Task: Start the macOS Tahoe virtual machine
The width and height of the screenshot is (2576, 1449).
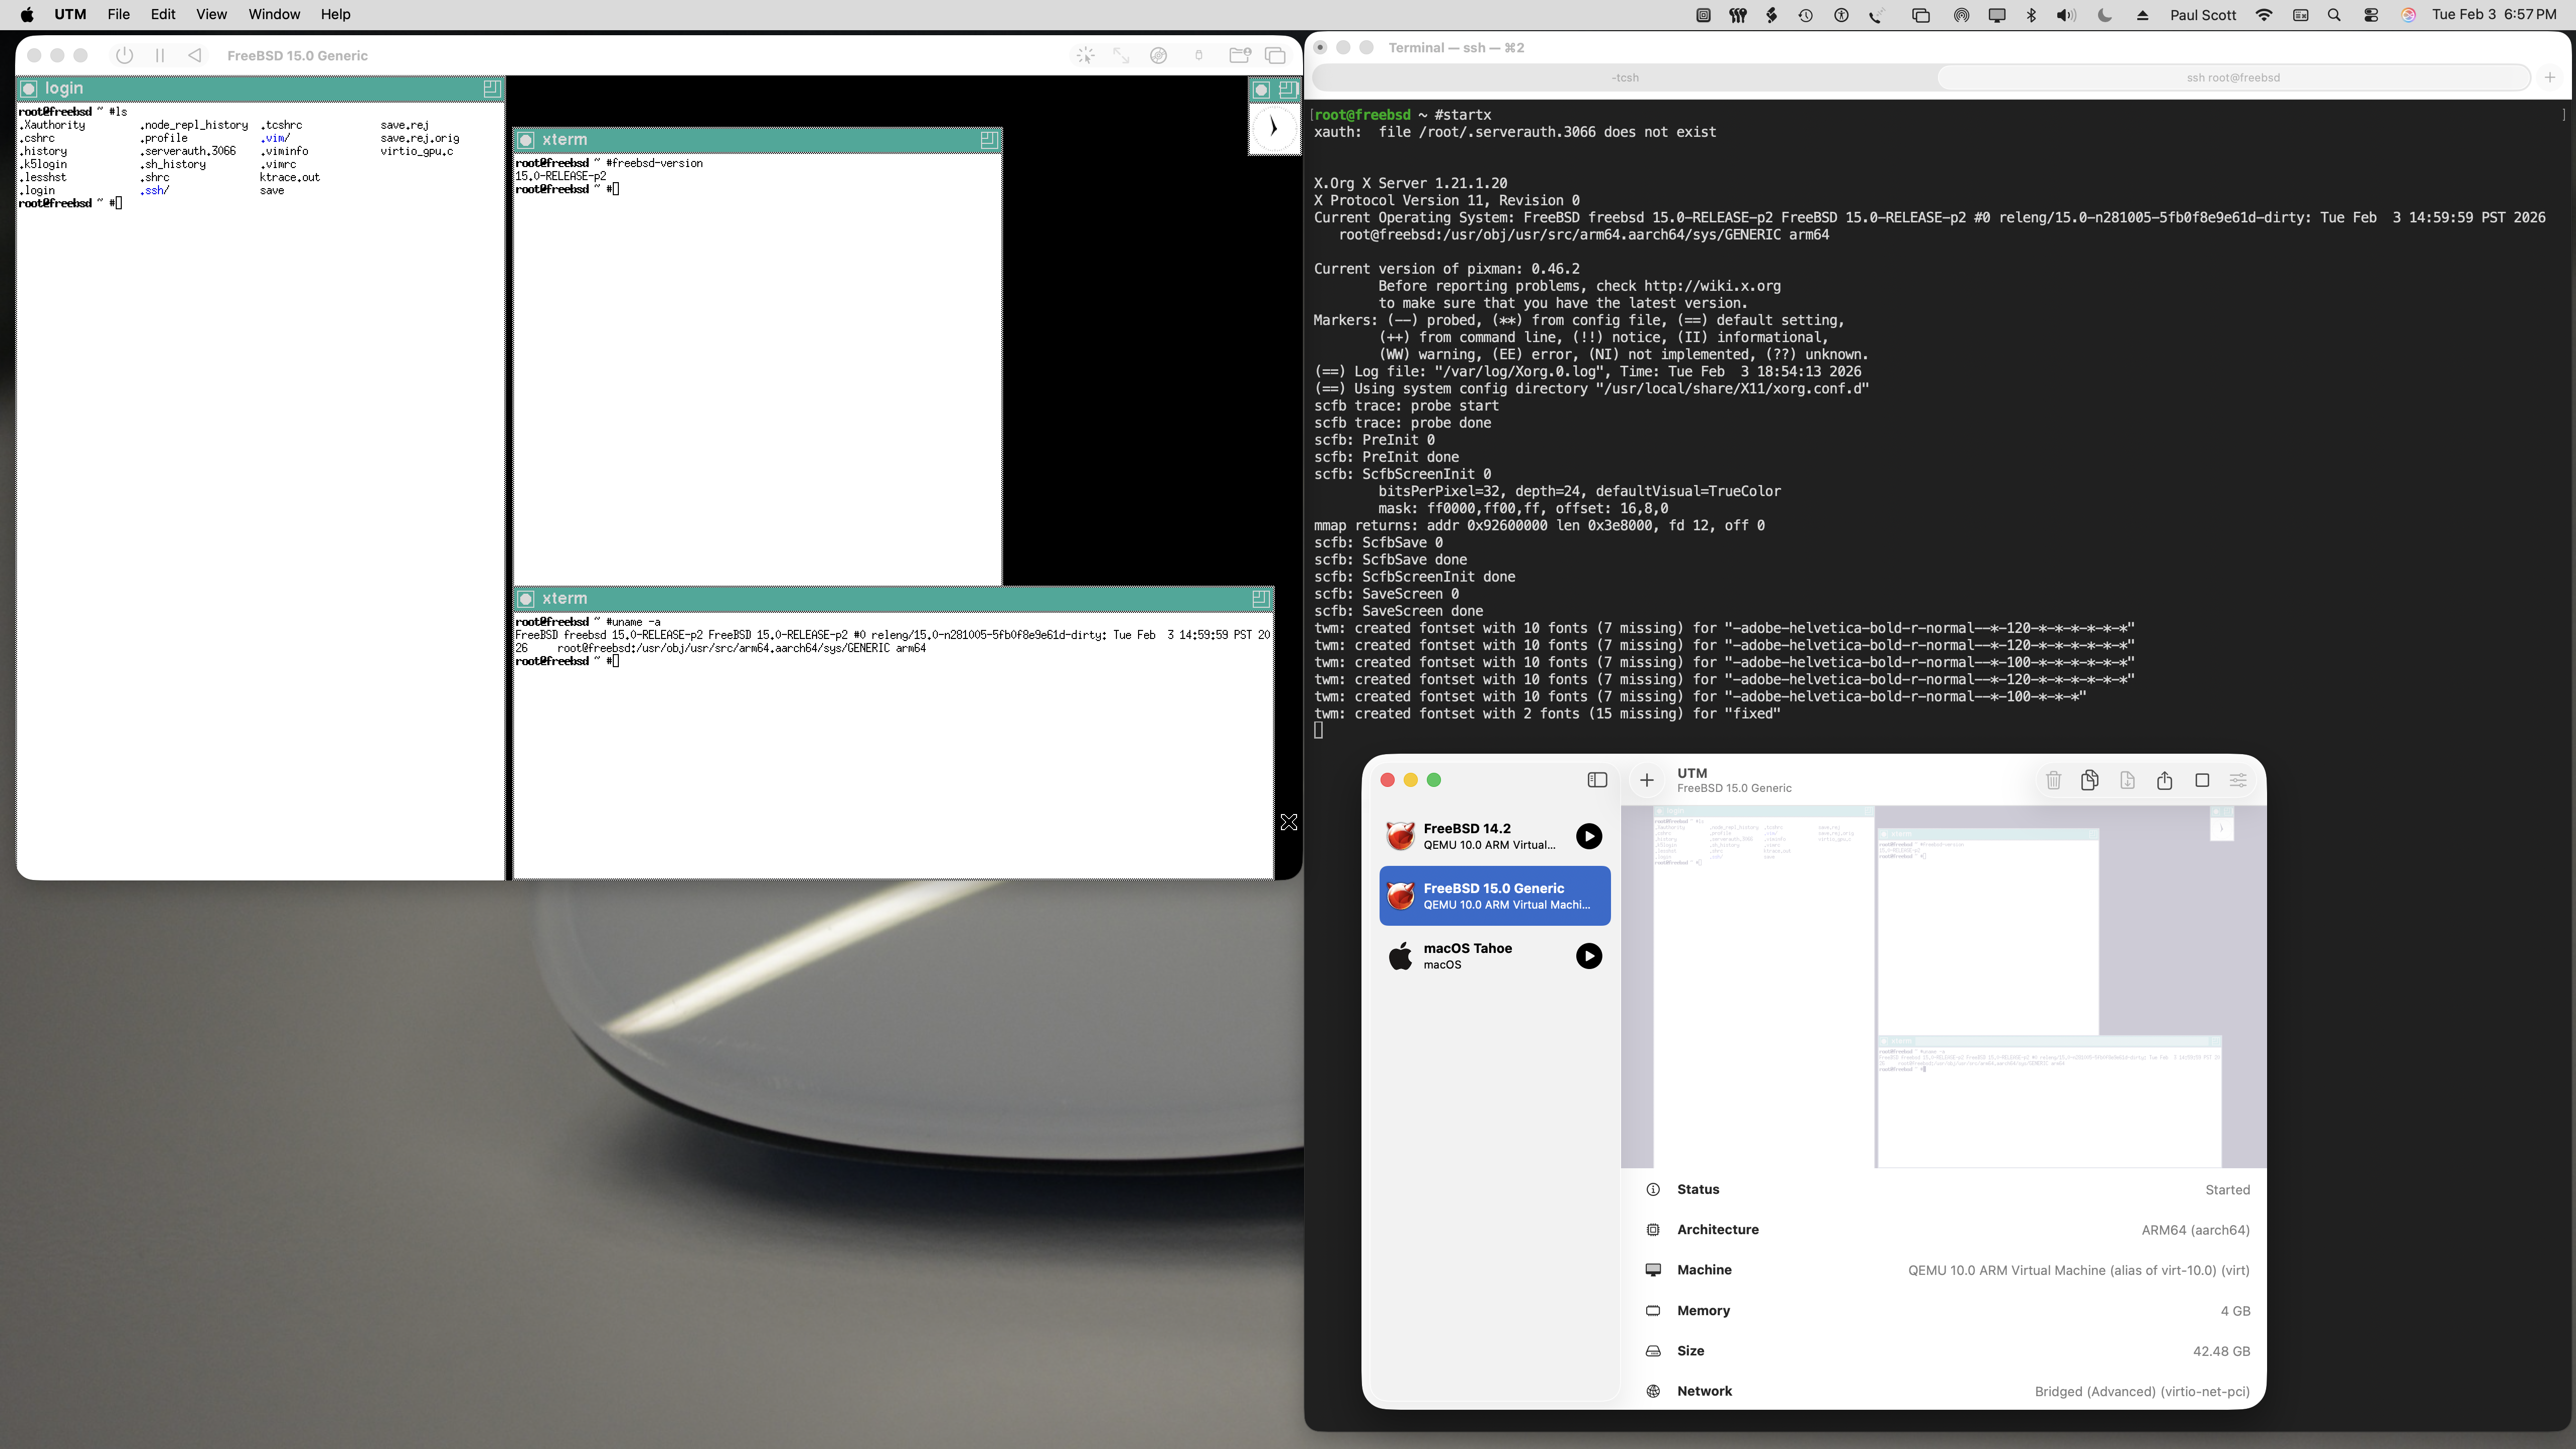Action: tap(1588, 956)
